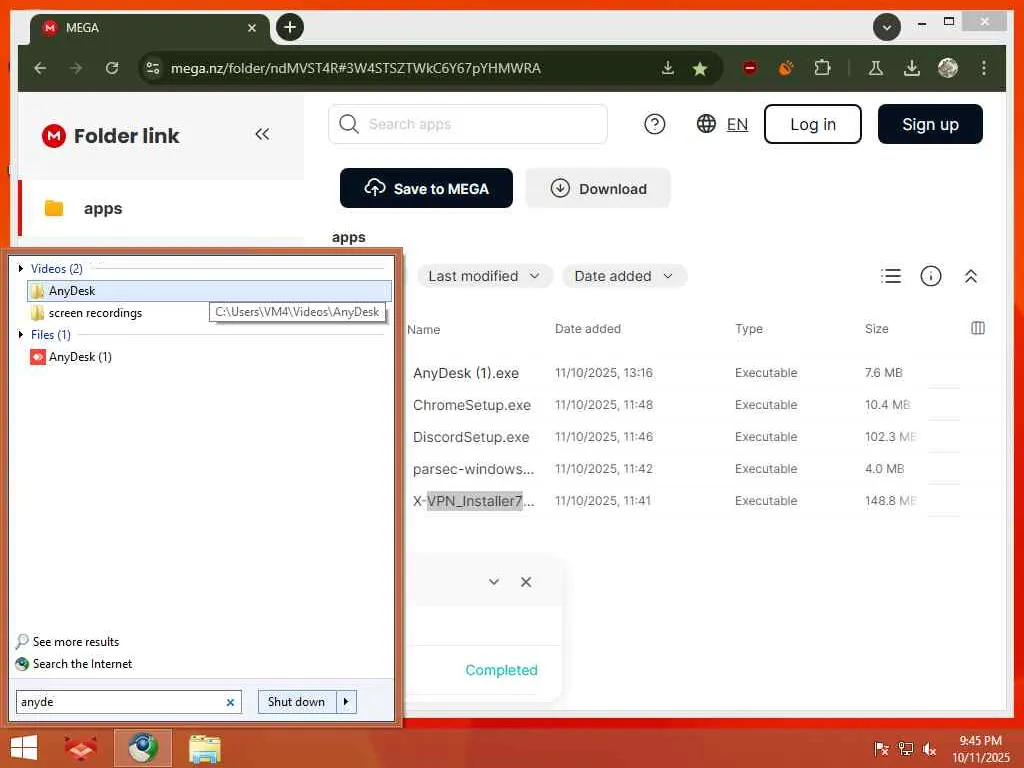Click the Shut down button
This screenshot has width=1024, height=768.
coord(296,702)
